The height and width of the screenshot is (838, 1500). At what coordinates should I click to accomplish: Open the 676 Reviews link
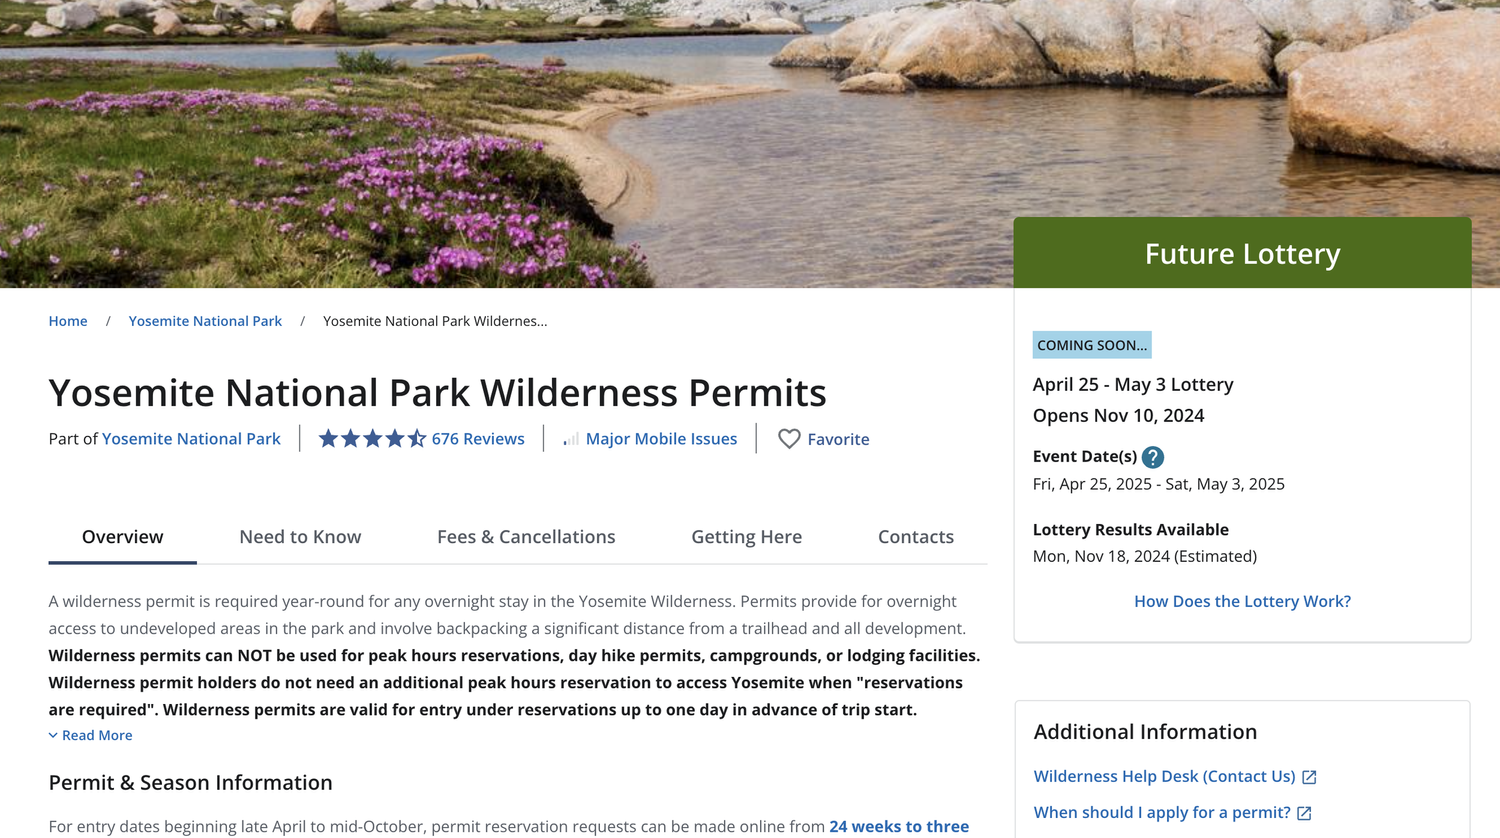tap(479, 438)
